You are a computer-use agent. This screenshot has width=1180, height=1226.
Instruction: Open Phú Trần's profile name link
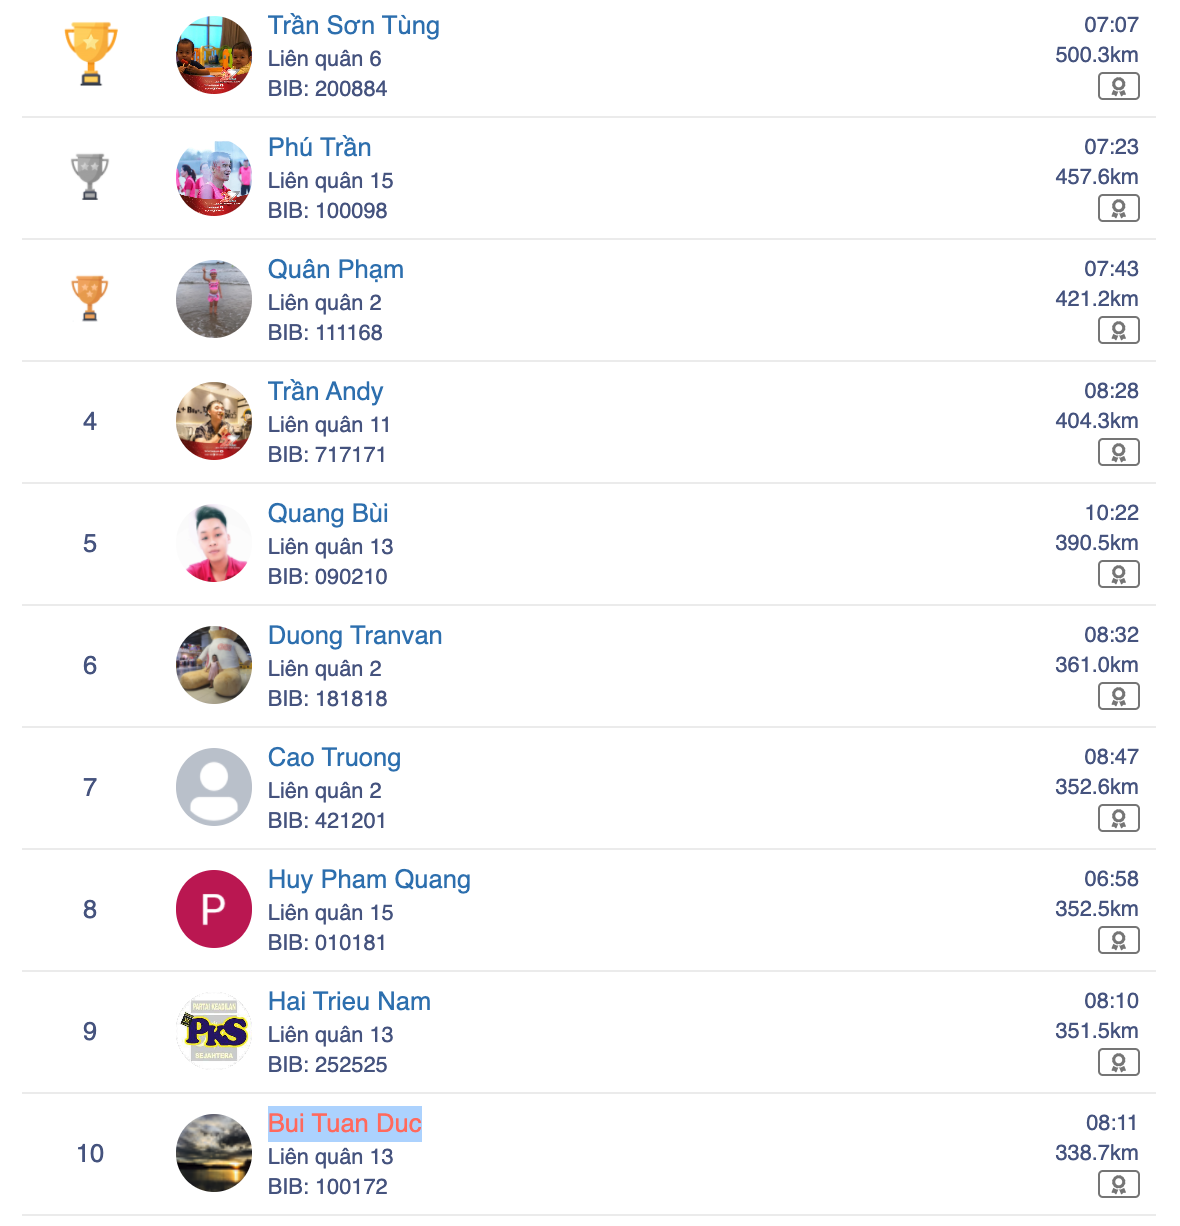319,148
